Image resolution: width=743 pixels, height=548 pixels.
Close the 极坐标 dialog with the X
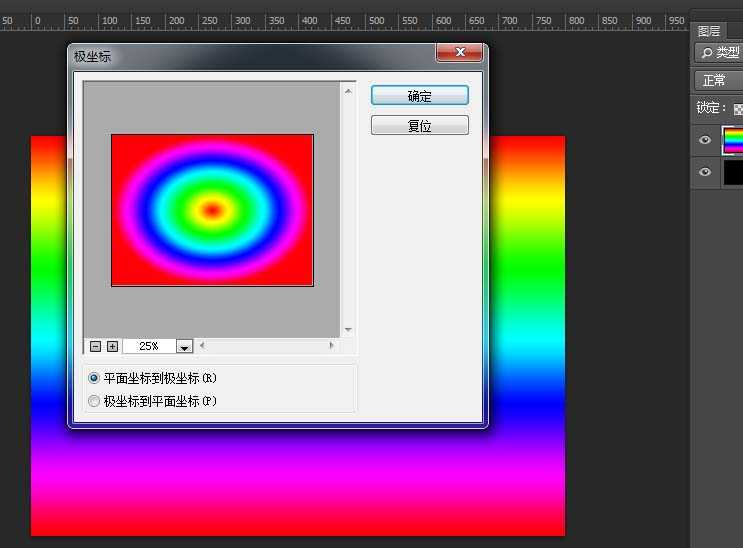pyautogui.click(x=460, y=52)
